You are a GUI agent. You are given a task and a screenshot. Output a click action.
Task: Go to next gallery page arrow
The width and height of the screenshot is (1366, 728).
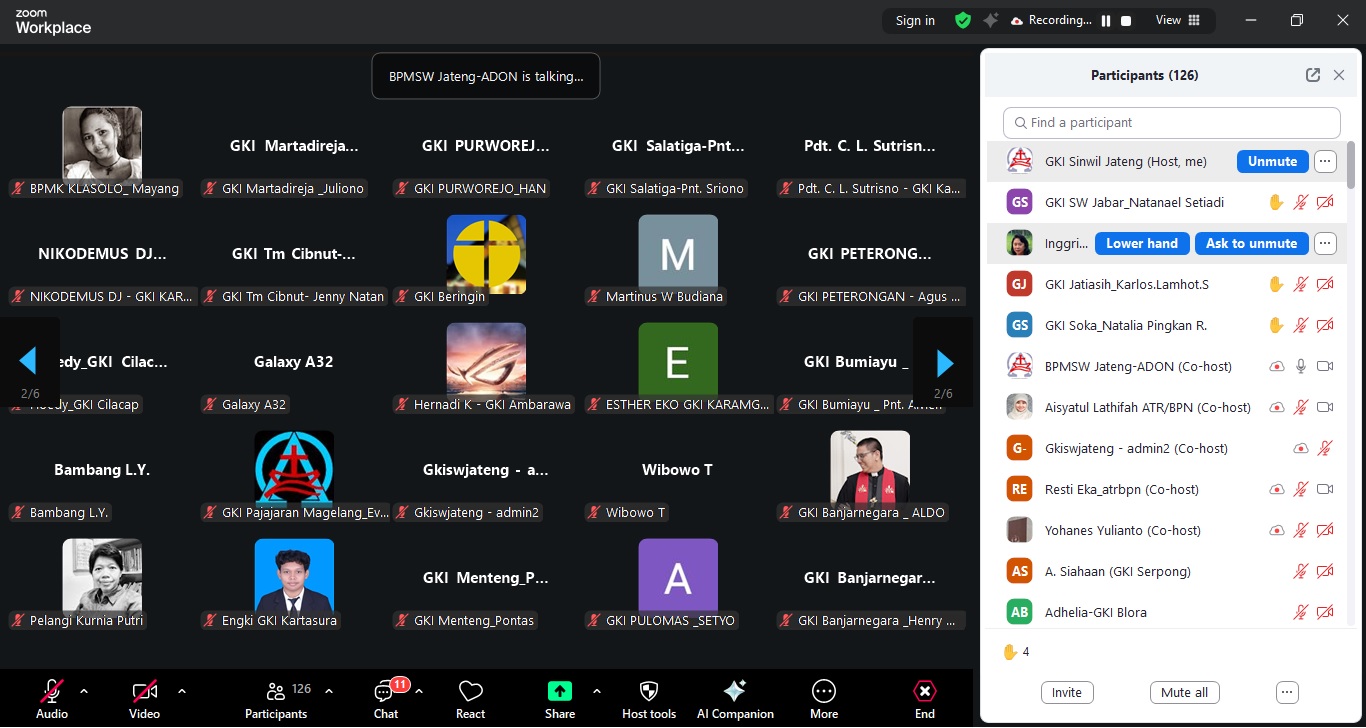pos(943,362)
